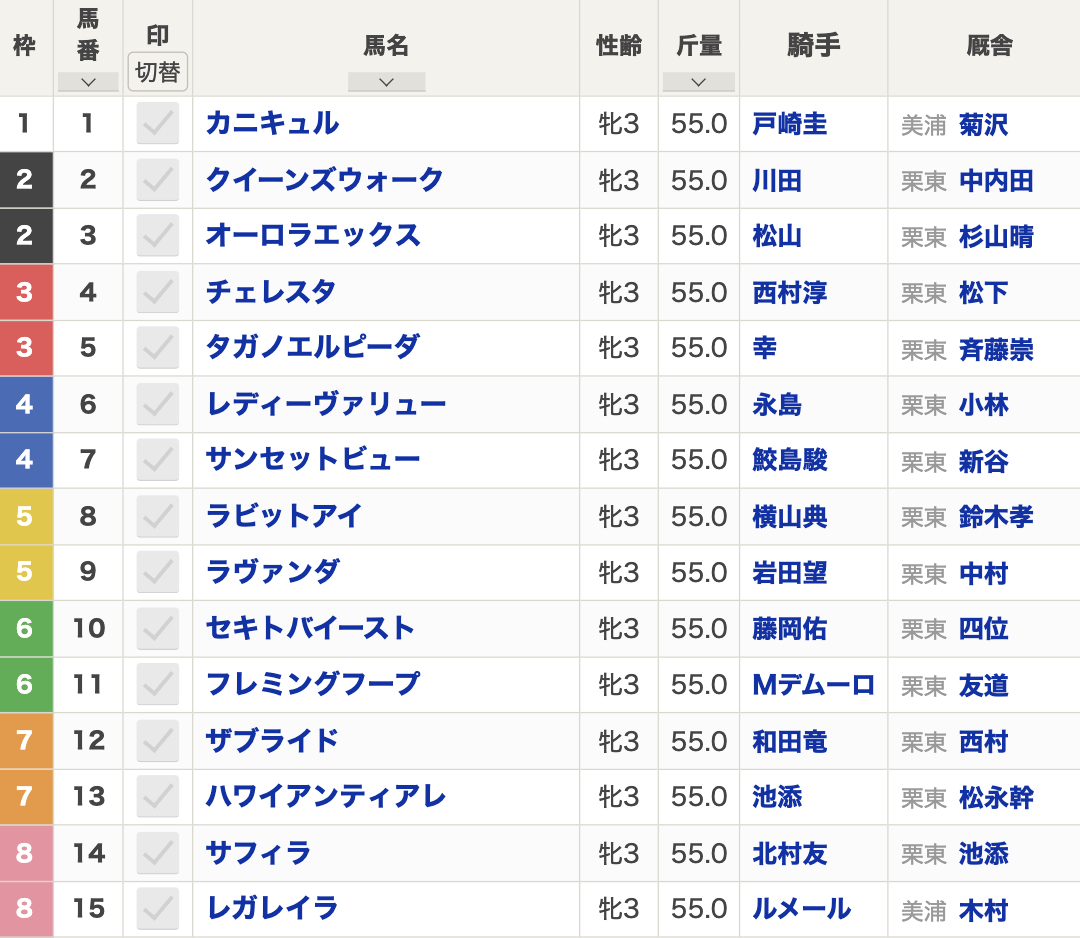Toggle the mark checkbox for ハワイアンティアレ
Screen dimensions: 1080x938
pos(158,797)
